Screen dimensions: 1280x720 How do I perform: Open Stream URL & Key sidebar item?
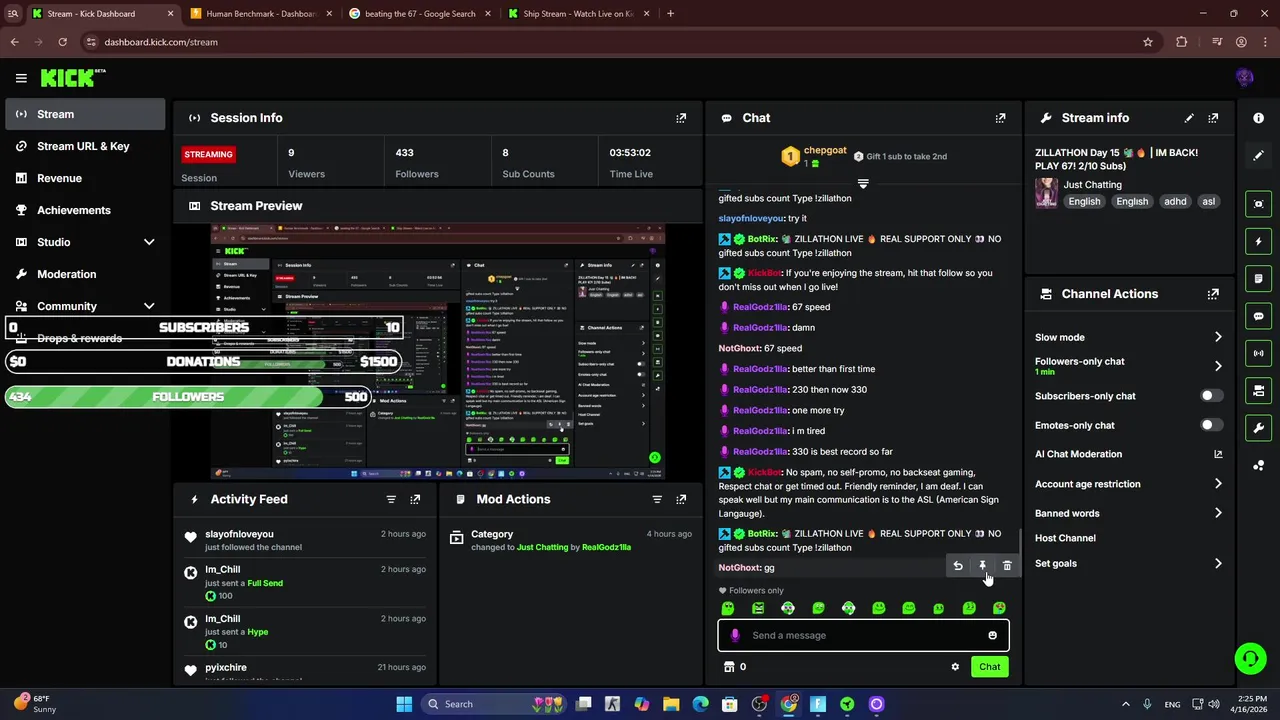(x=85, y=146)
